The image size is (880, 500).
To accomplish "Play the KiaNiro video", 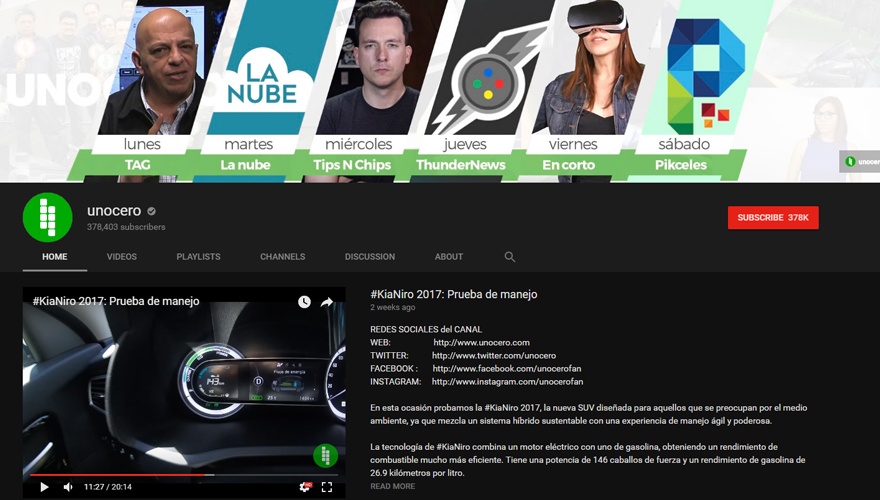I will 44,487.
